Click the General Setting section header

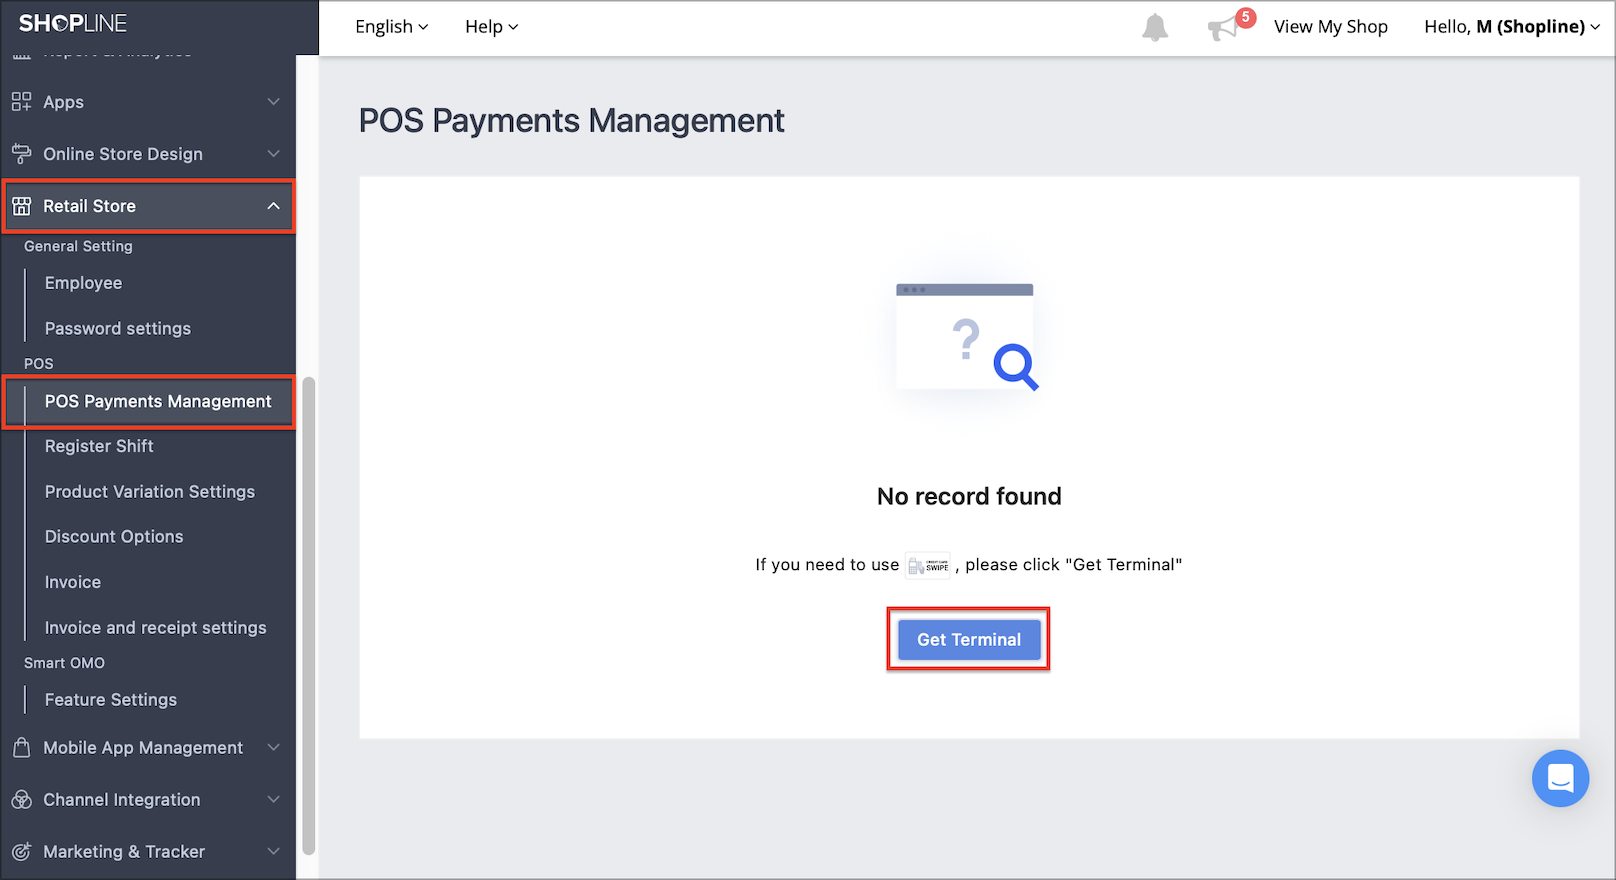[x=78, y=246]
